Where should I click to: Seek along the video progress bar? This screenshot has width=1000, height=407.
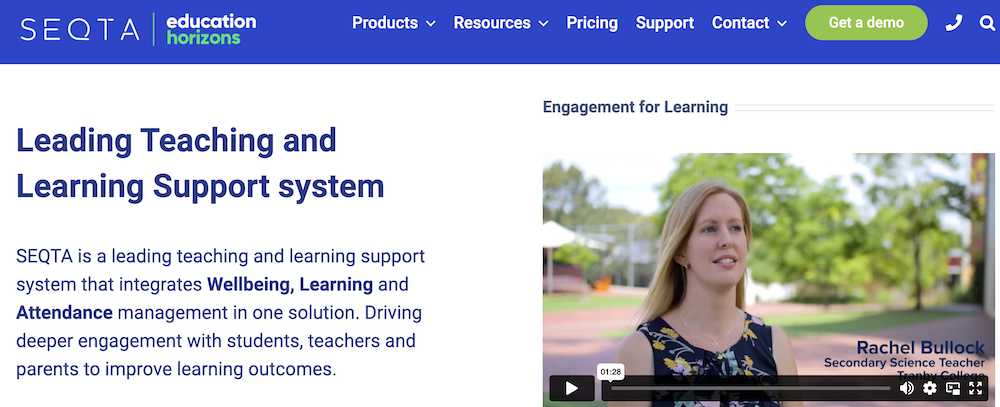(x=750, y=388)
